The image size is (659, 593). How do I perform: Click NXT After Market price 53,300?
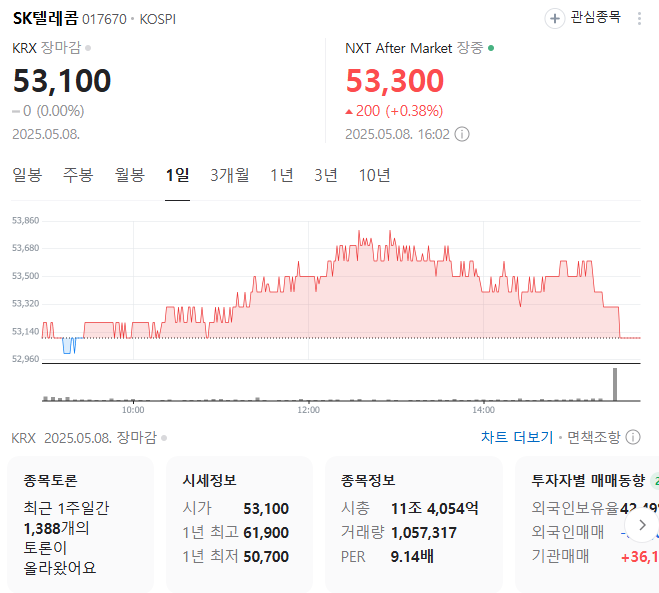pyautogui.click(x=395, y=80)
